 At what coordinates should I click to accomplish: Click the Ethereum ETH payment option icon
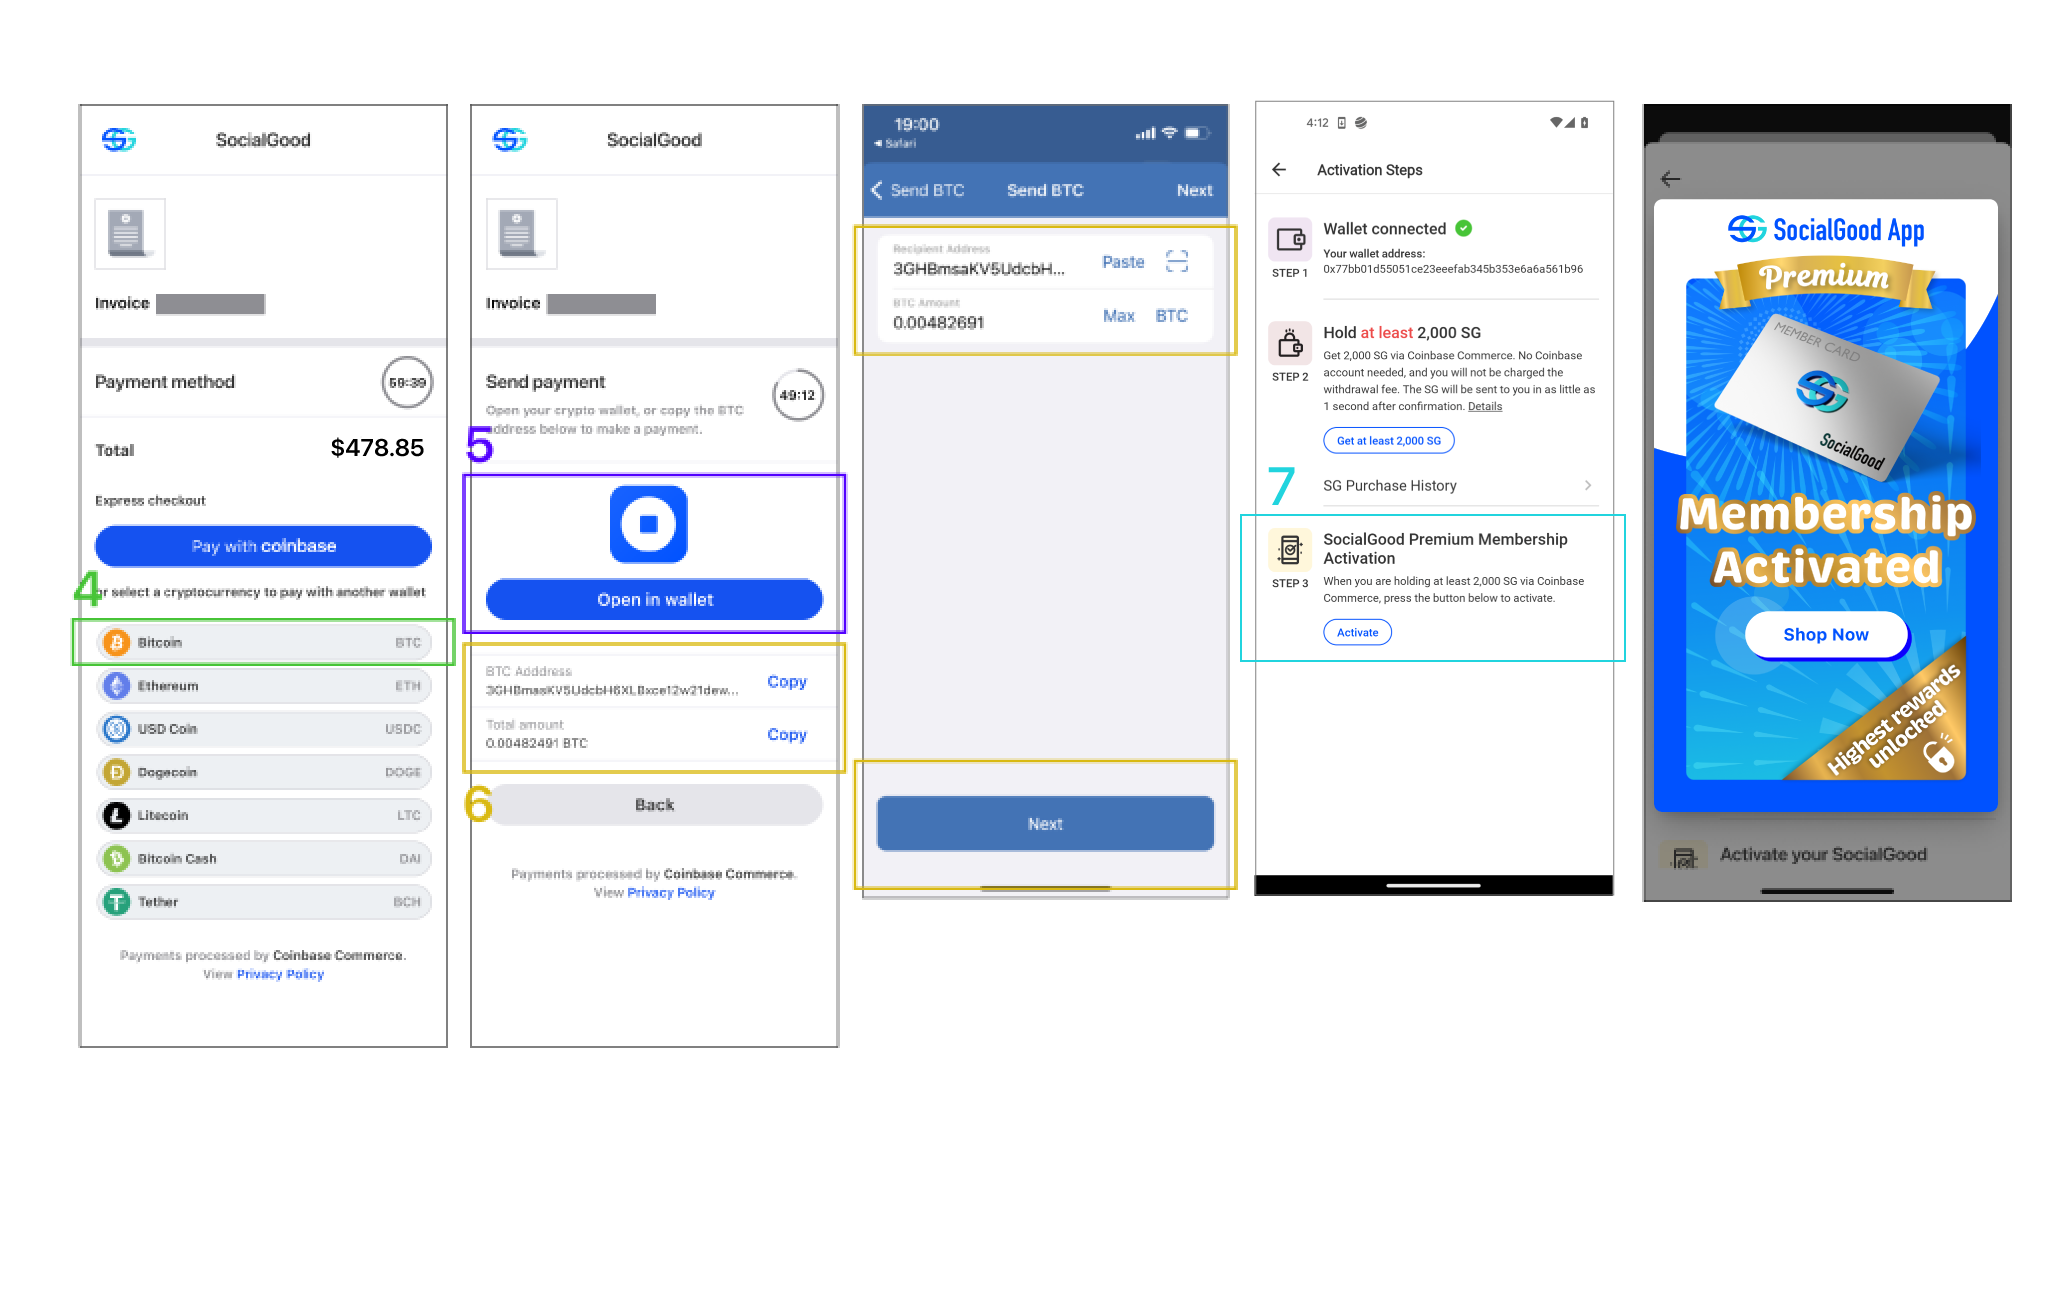[x=118, y=687]
